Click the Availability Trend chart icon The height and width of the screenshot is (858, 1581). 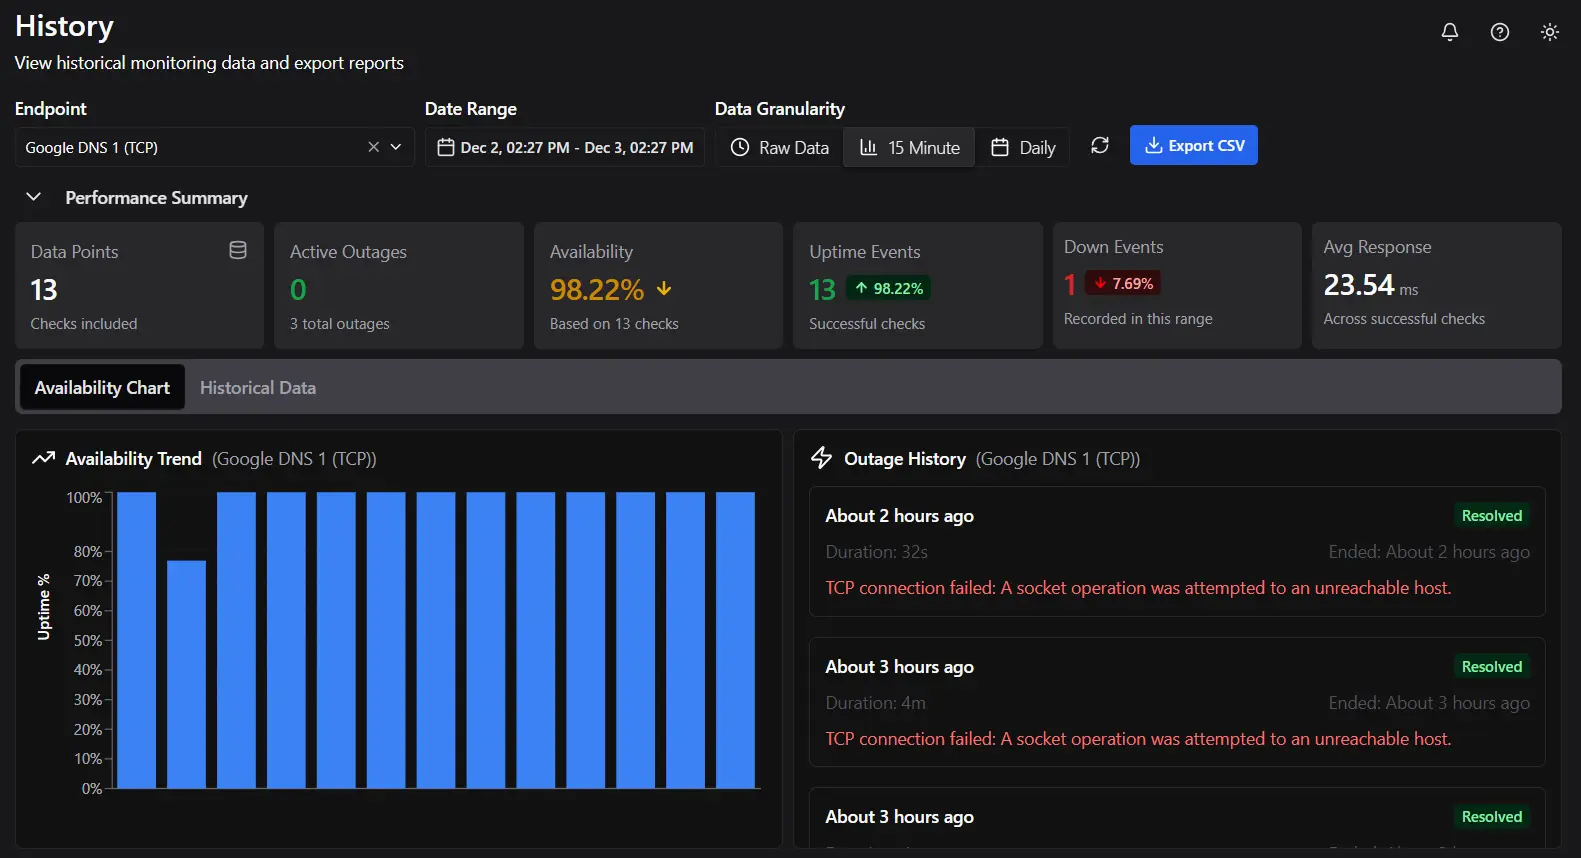43,458
